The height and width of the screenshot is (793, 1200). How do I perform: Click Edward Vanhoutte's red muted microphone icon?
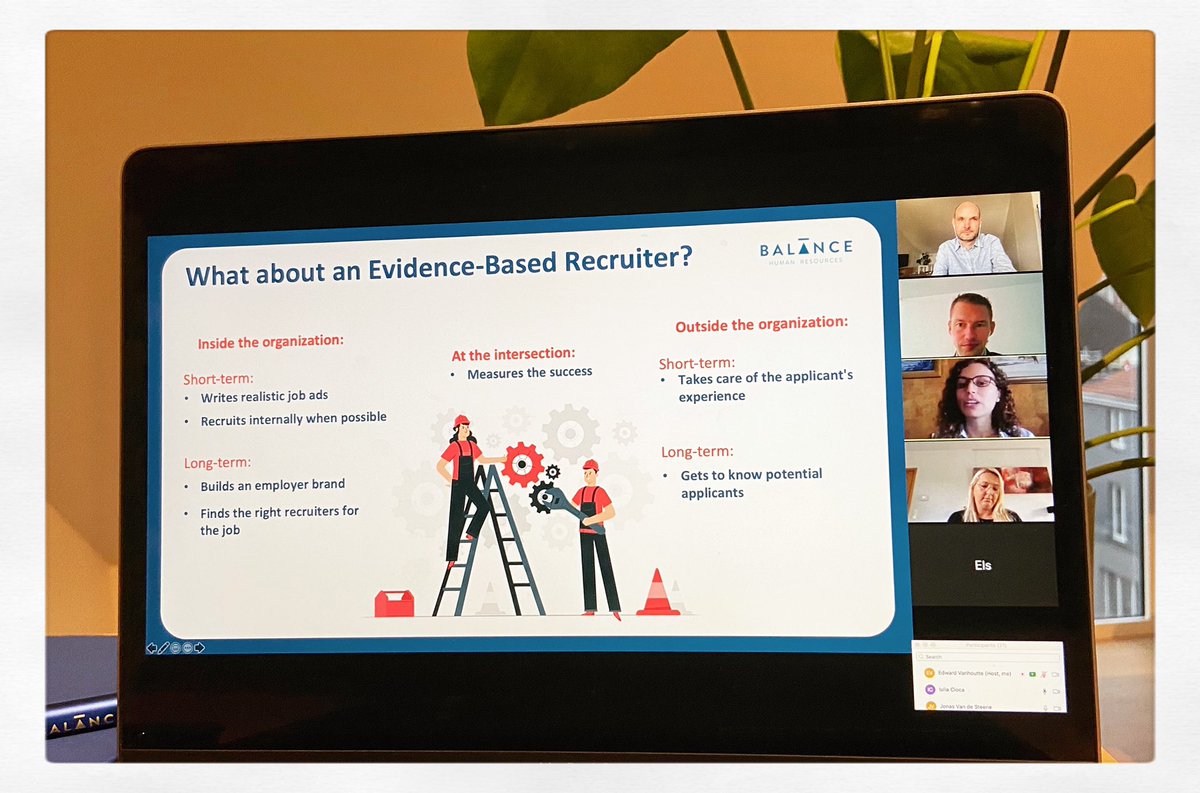[1044, 674]
